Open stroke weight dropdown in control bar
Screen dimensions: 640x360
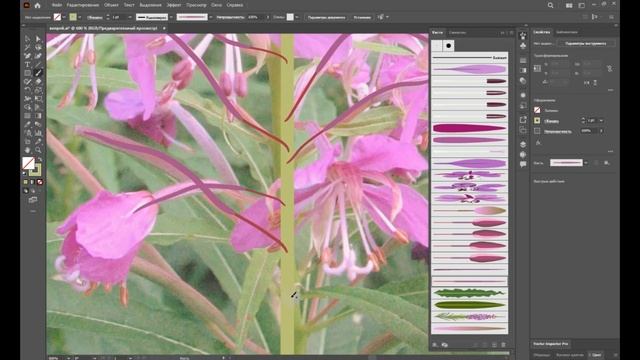pyautogui.click(x=130, y=17)
